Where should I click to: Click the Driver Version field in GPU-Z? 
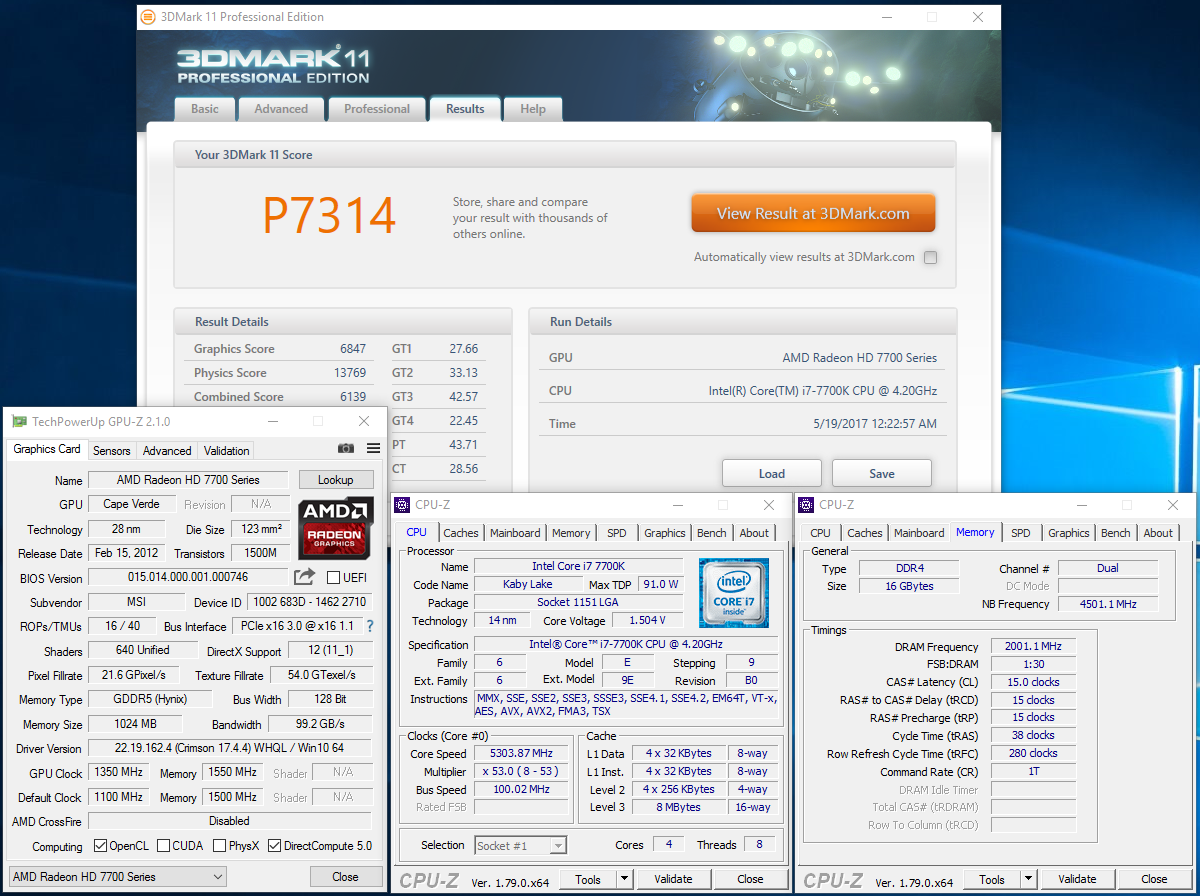[229, 748]
